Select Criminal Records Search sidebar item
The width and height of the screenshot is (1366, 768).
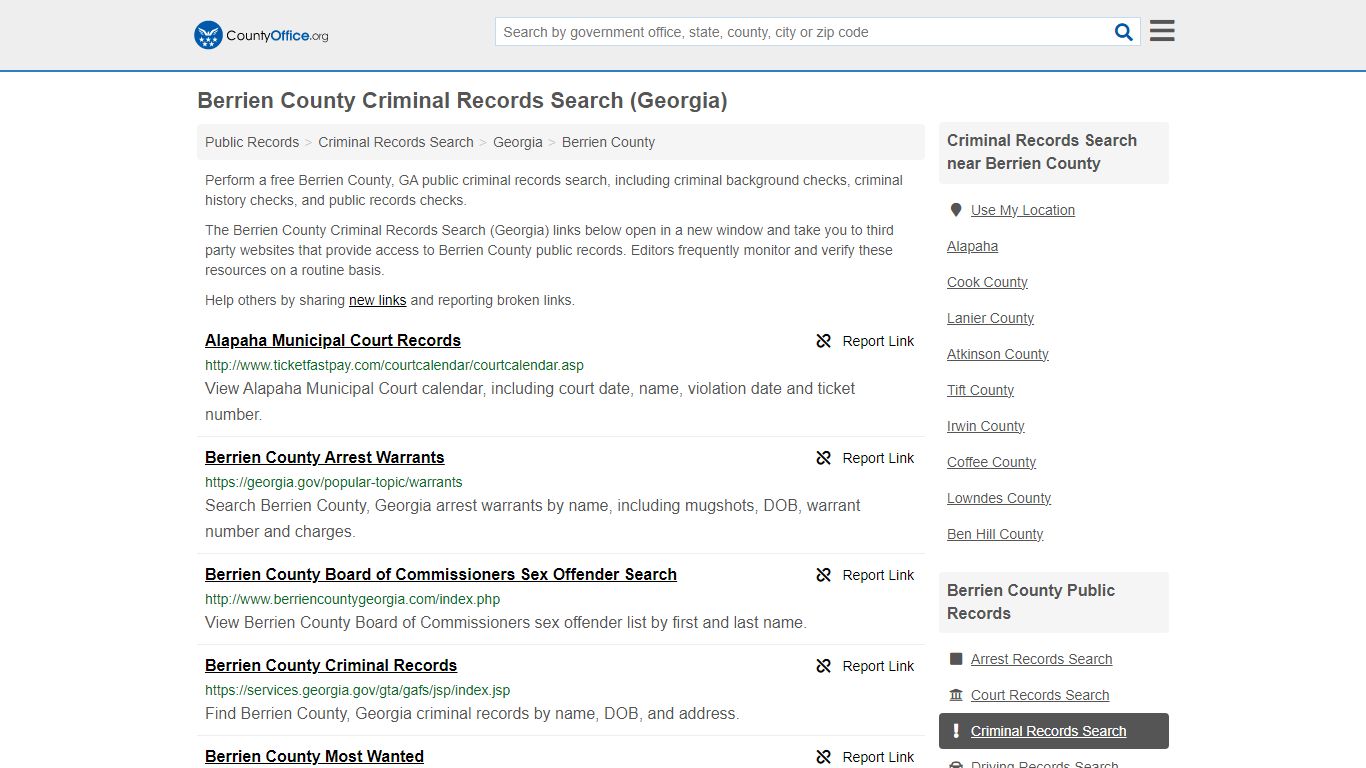click(1054, 731)
